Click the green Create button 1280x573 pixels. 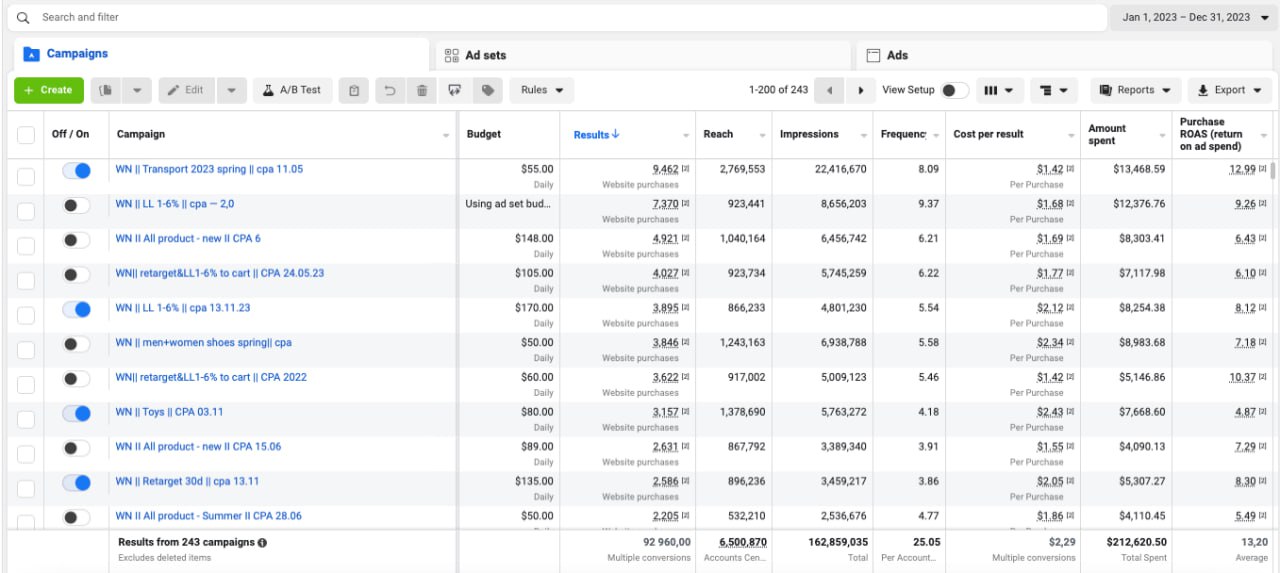(x=49, y=90)
